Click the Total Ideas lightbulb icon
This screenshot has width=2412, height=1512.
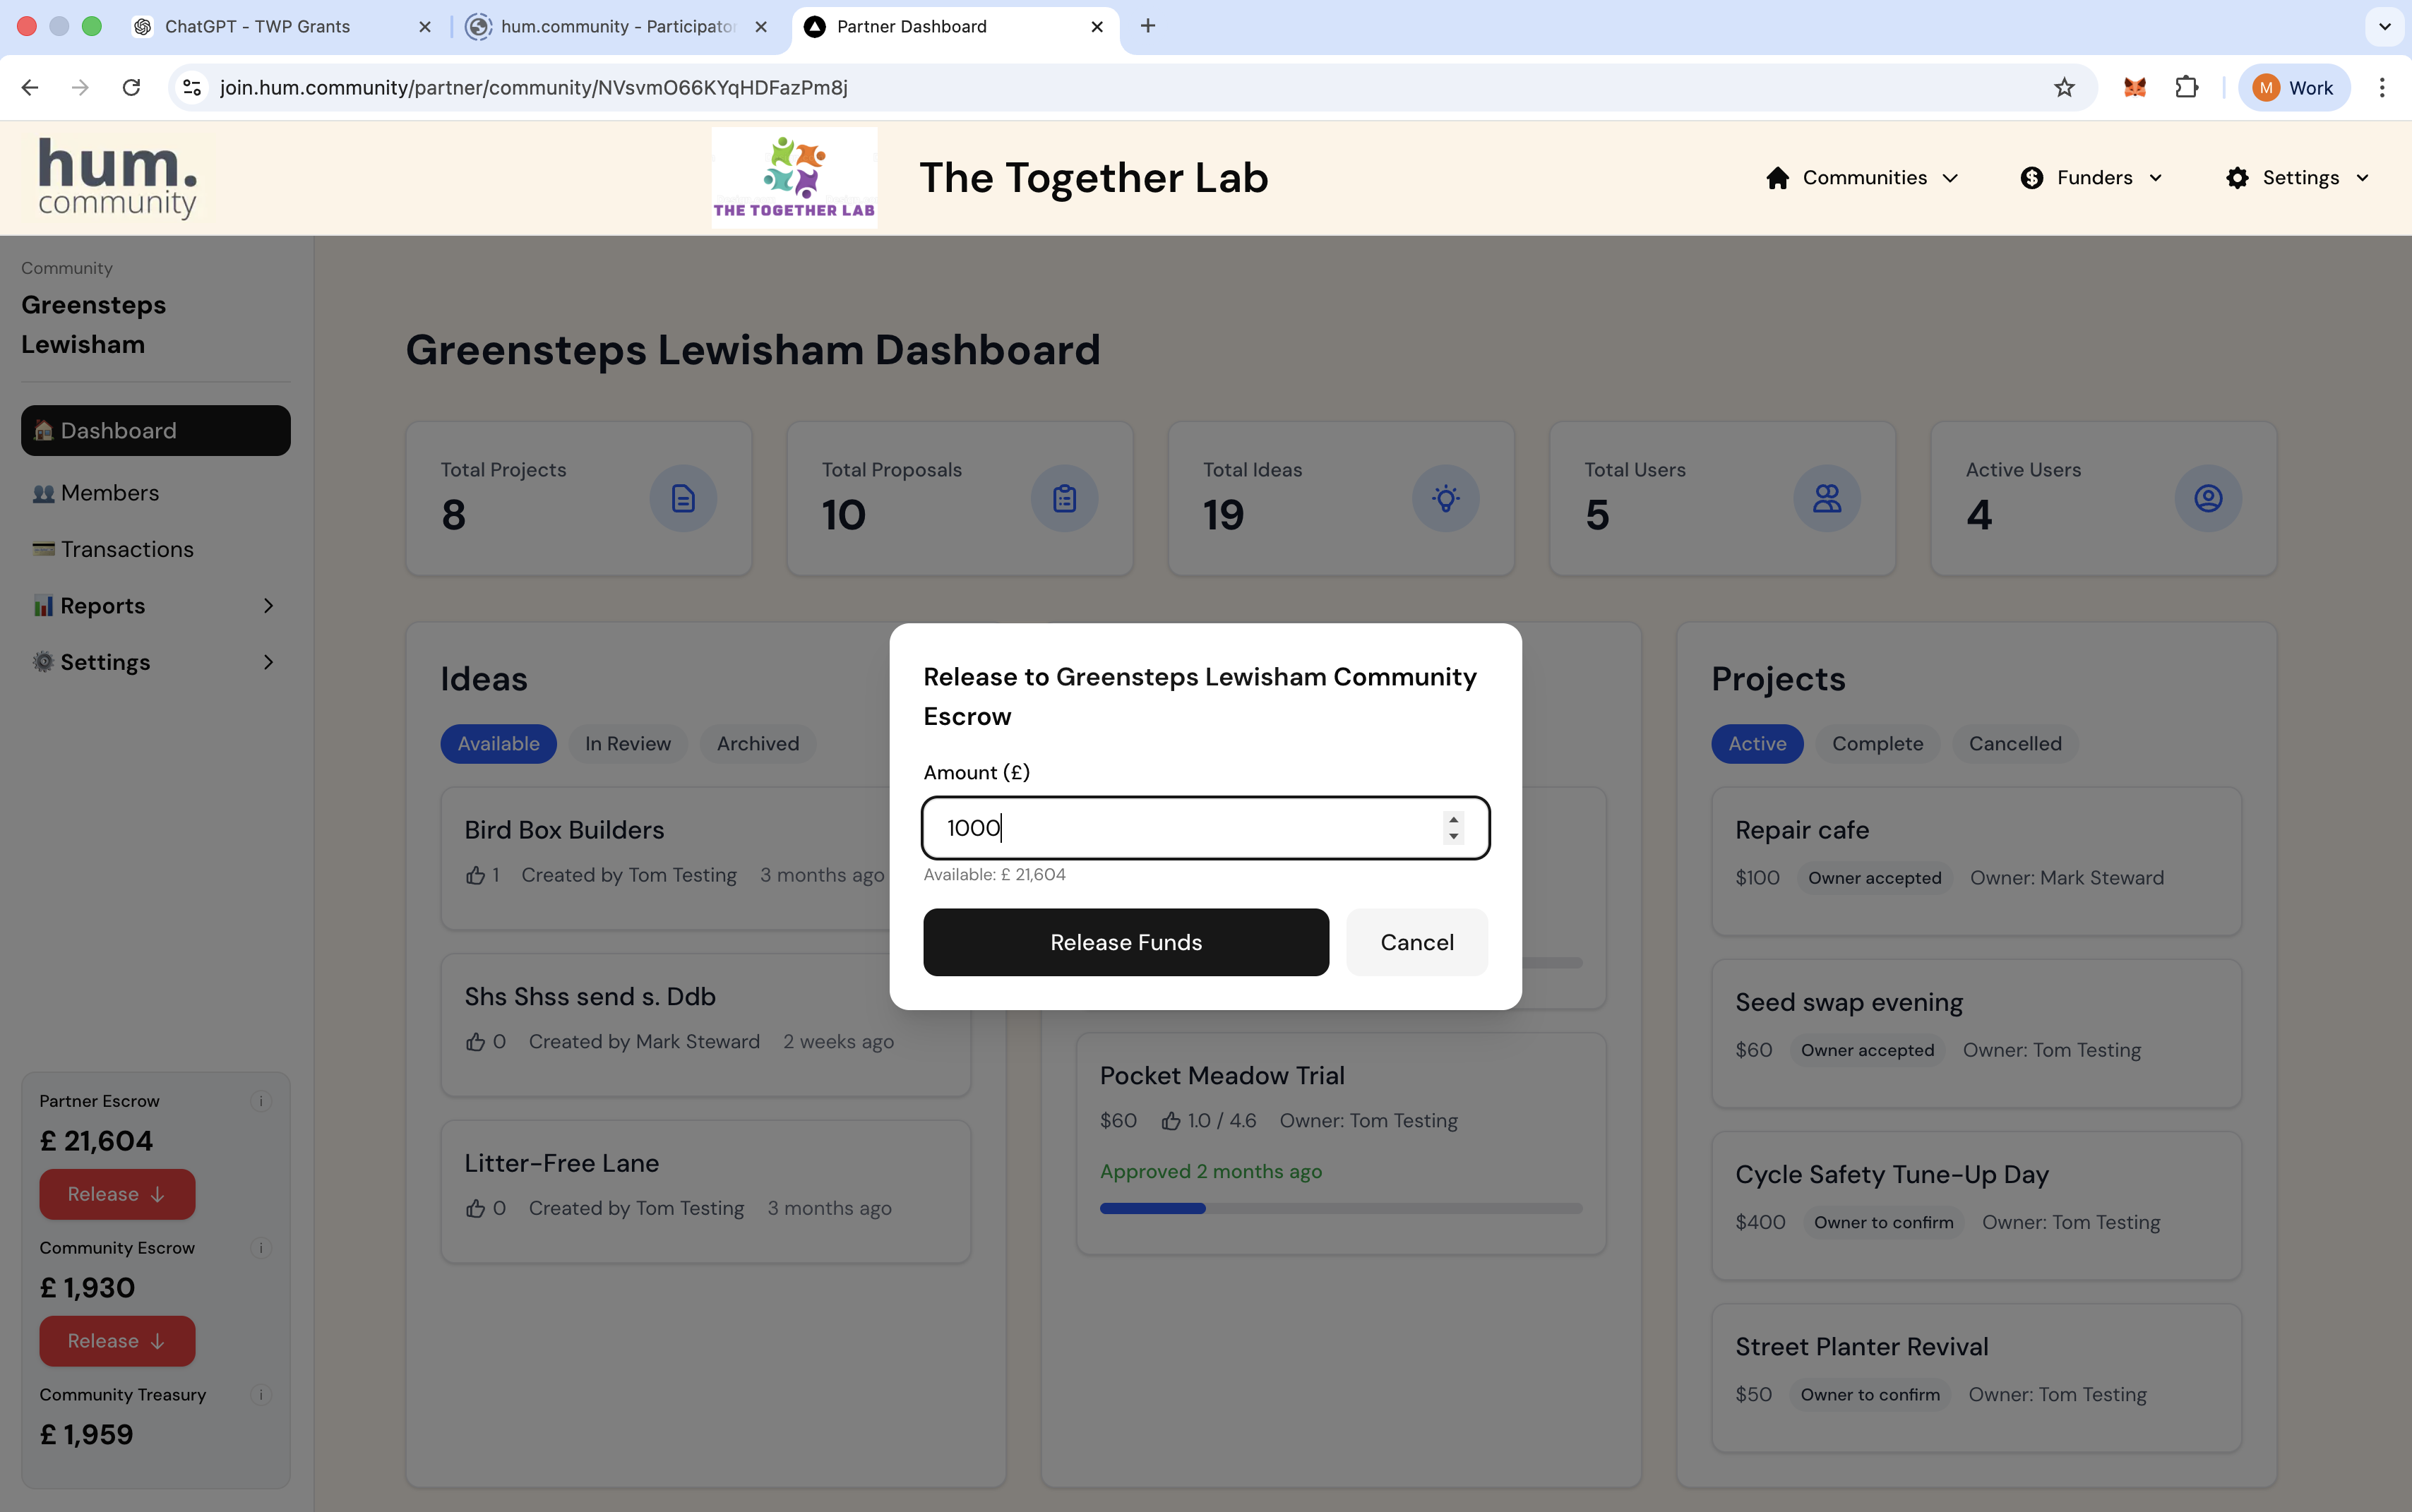[x=1446, y=497]
